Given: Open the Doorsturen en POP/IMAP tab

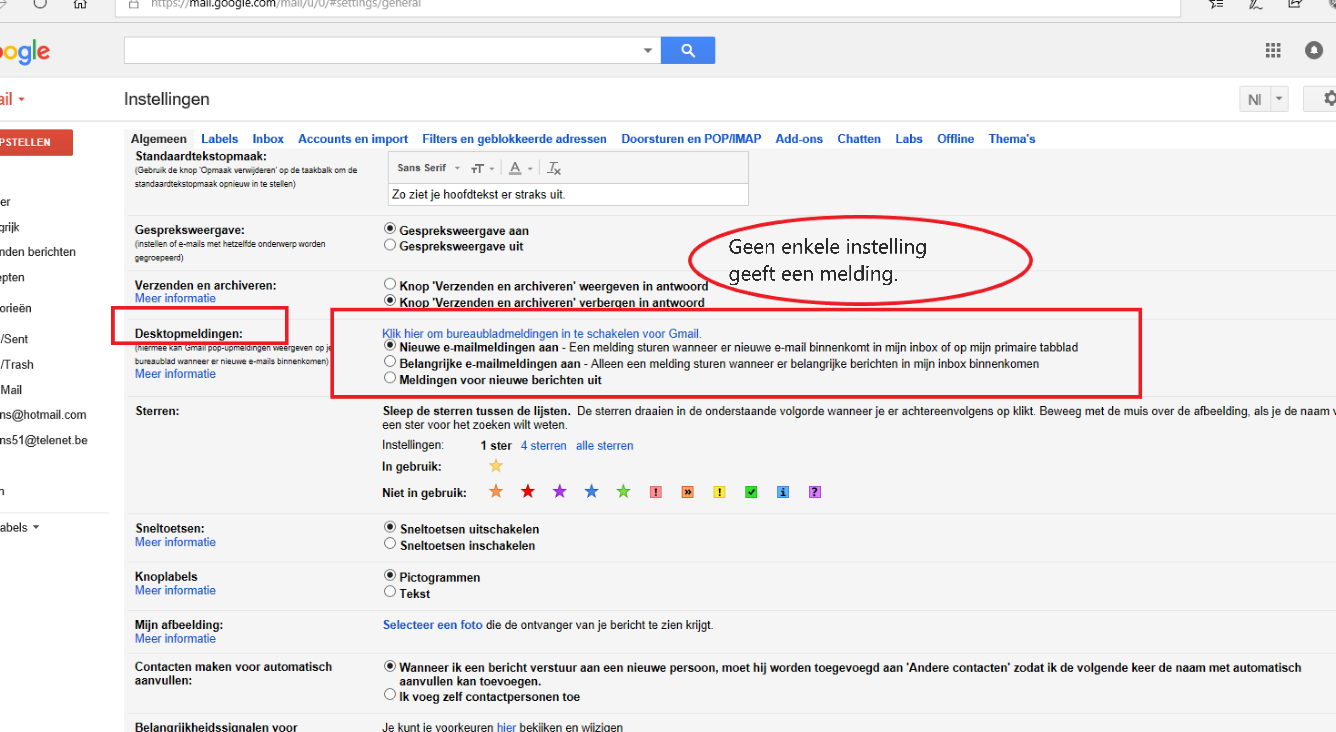Looking at the screenshot, I should click(691, 139).
